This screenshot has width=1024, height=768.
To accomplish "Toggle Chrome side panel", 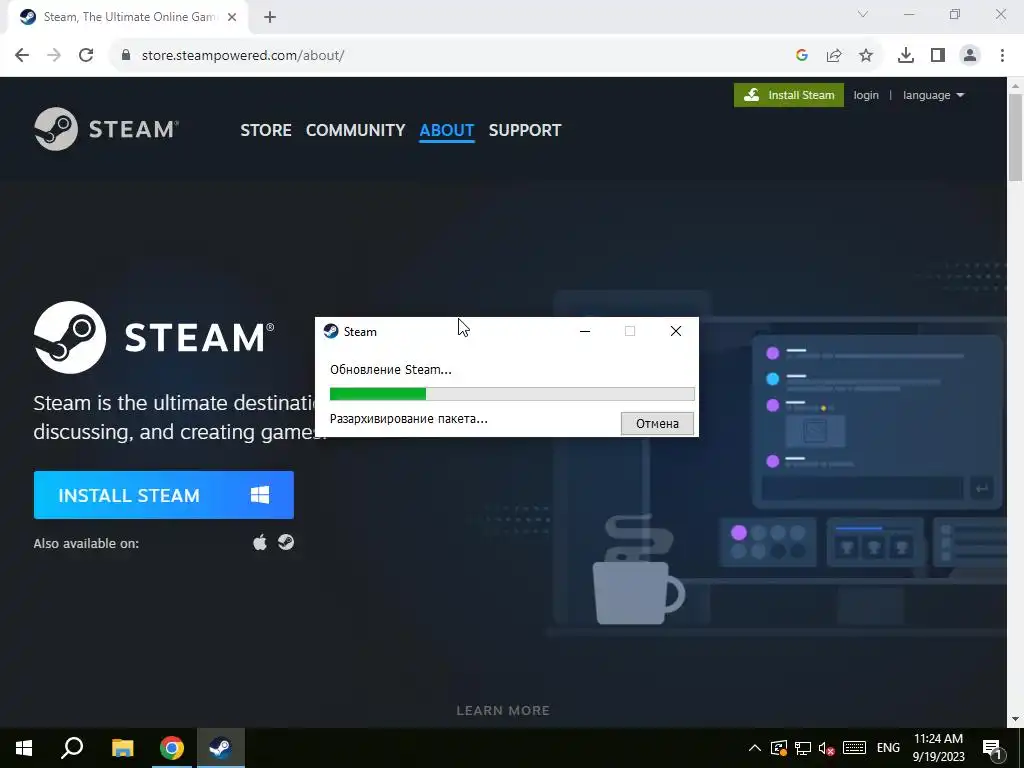I will [x=938, y=56].
